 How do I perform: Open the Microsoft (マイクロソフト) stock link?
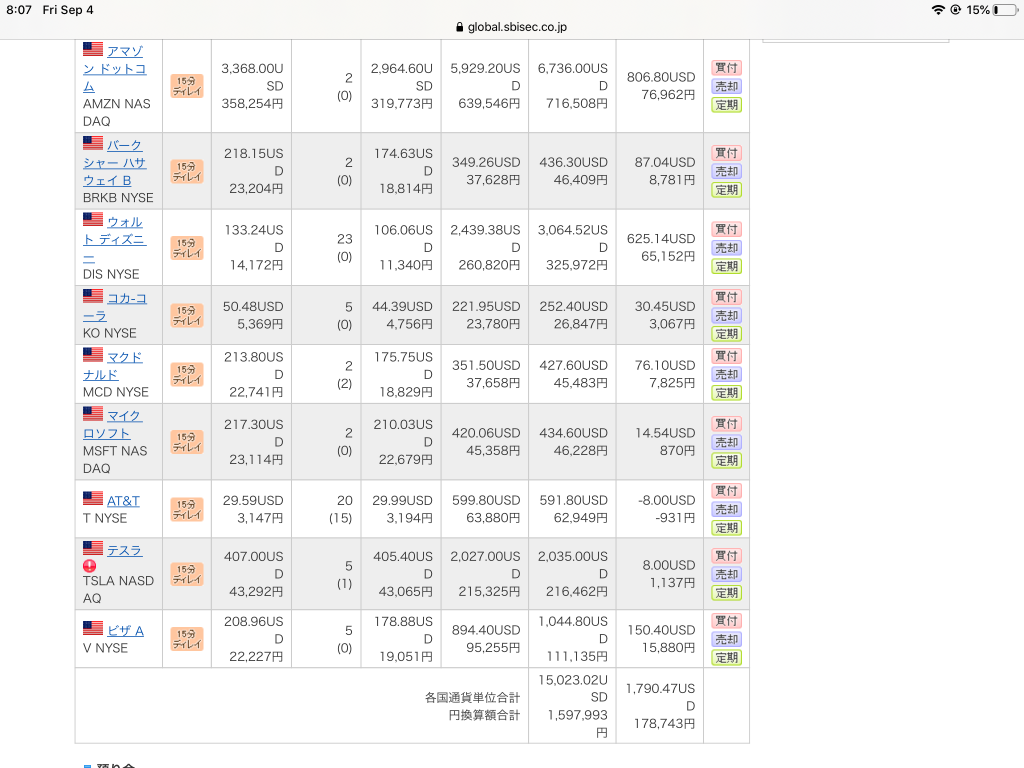112,424
